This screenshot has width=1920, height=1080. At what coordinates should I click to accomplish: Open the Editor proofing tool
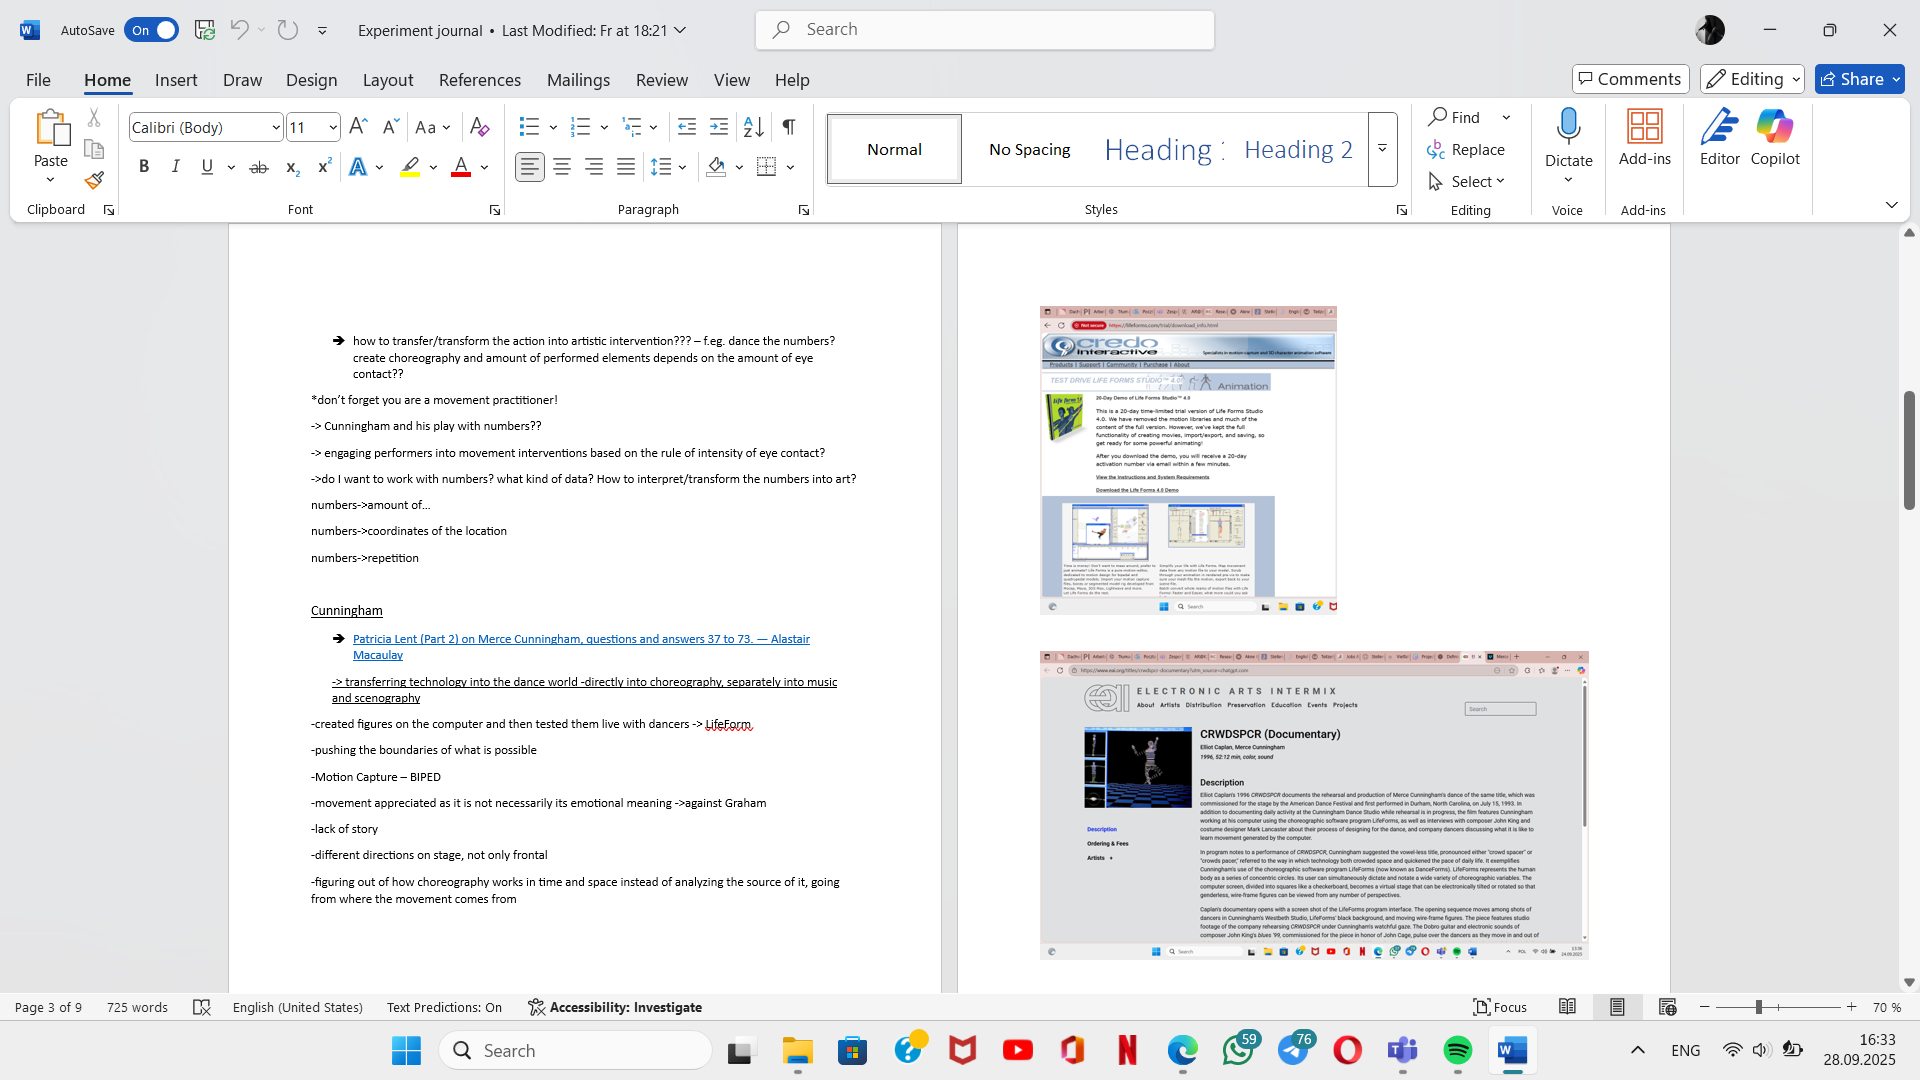point(1719,137)
